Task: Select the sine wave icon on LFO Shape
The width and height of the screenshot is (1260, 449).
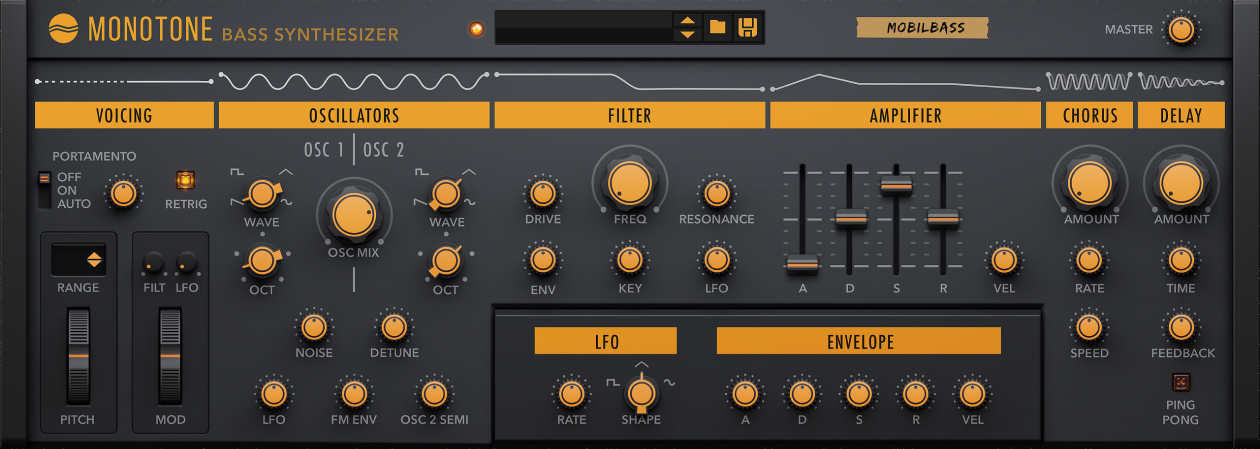Action: coord(669,382)
